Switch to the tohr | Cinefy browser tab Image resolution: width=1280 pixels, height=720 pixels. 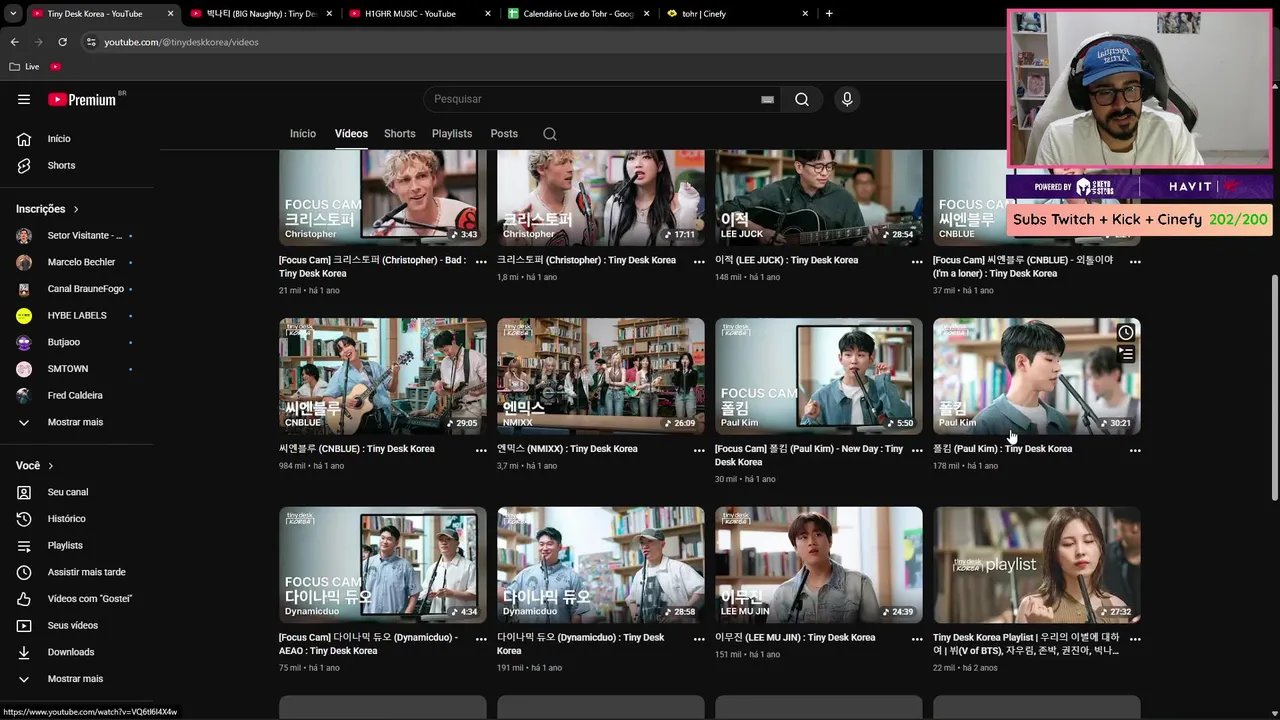736,14
